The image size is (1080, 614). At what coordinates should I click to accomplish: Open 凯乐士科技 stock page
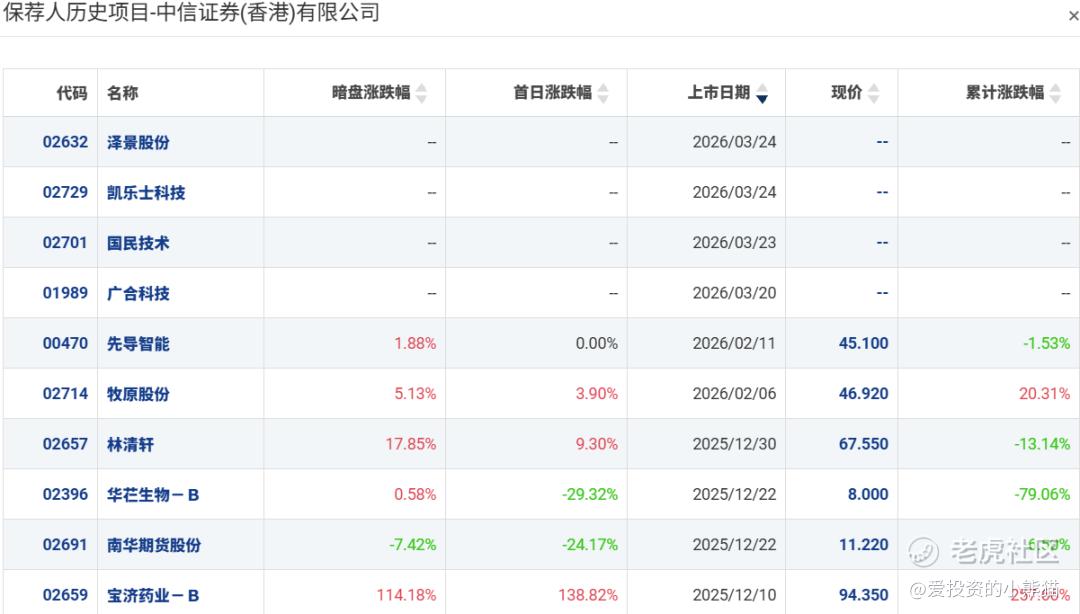pyautogui.click(x=146, y=193)
